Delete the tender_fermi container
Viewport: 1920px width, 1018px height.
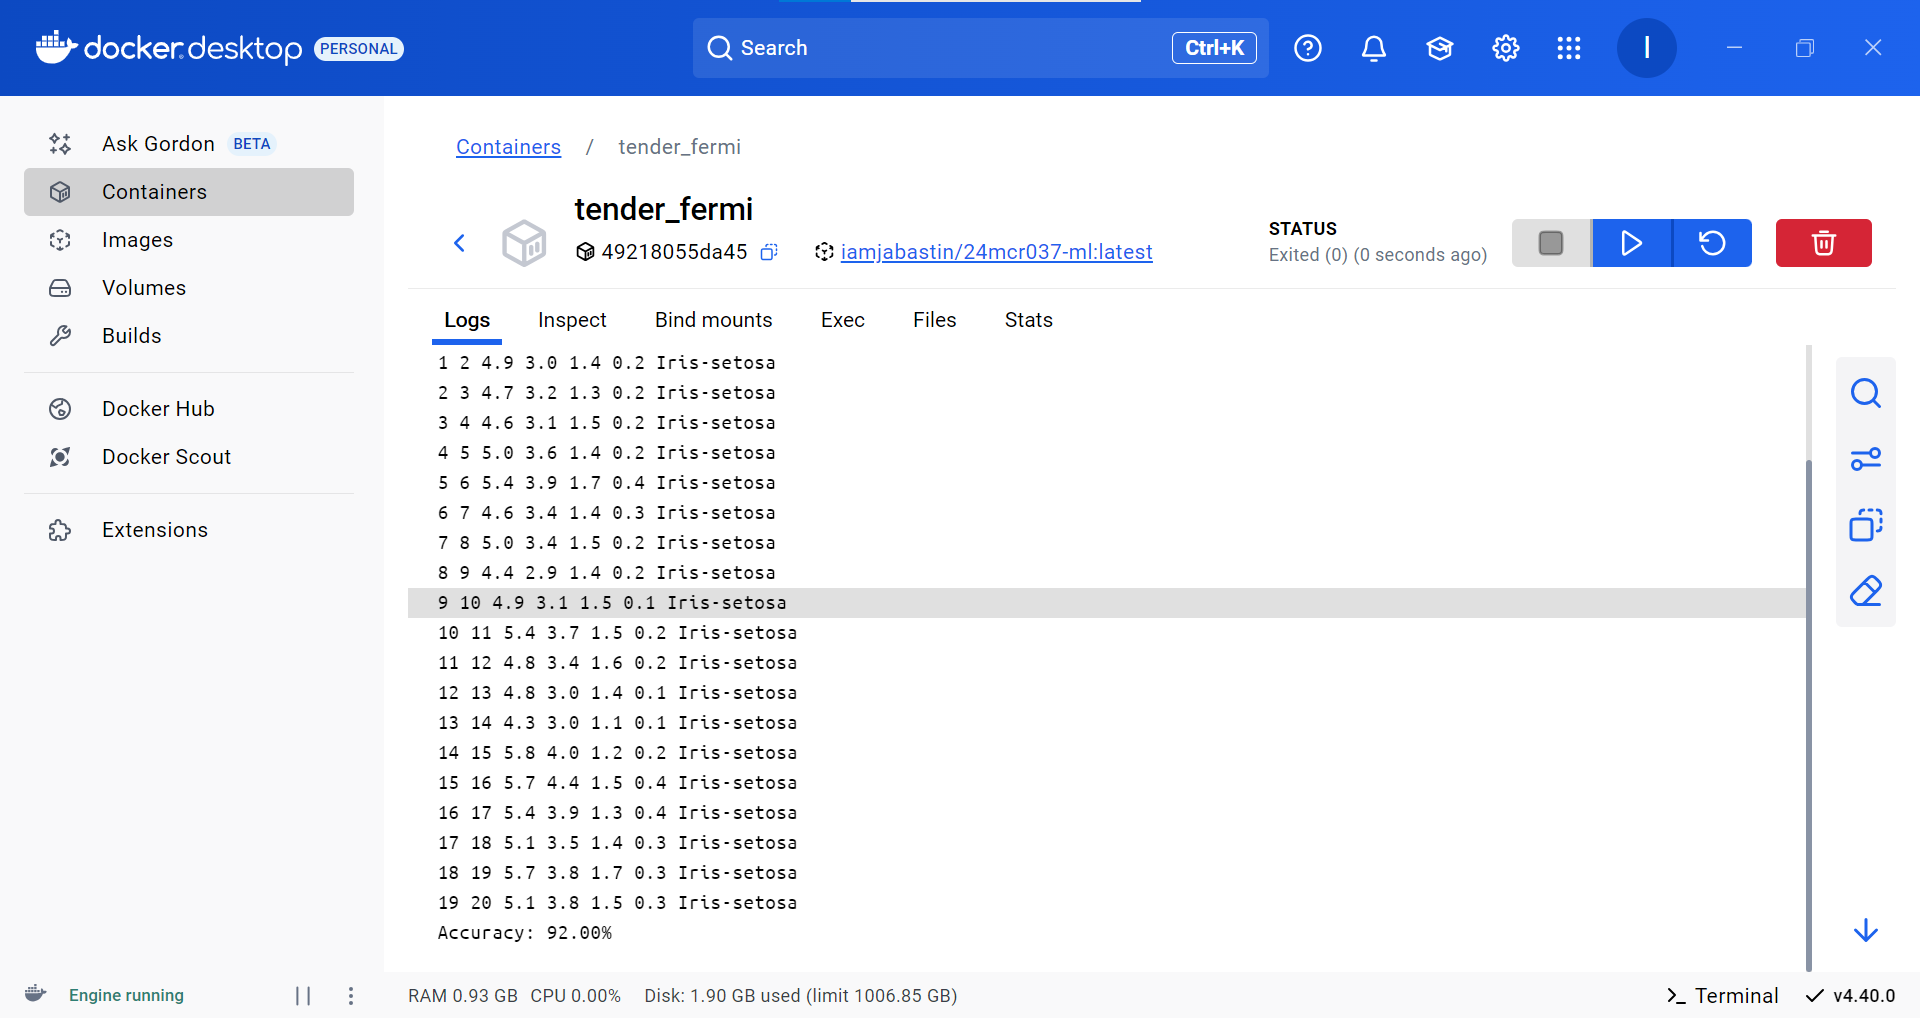[1824, 243]
